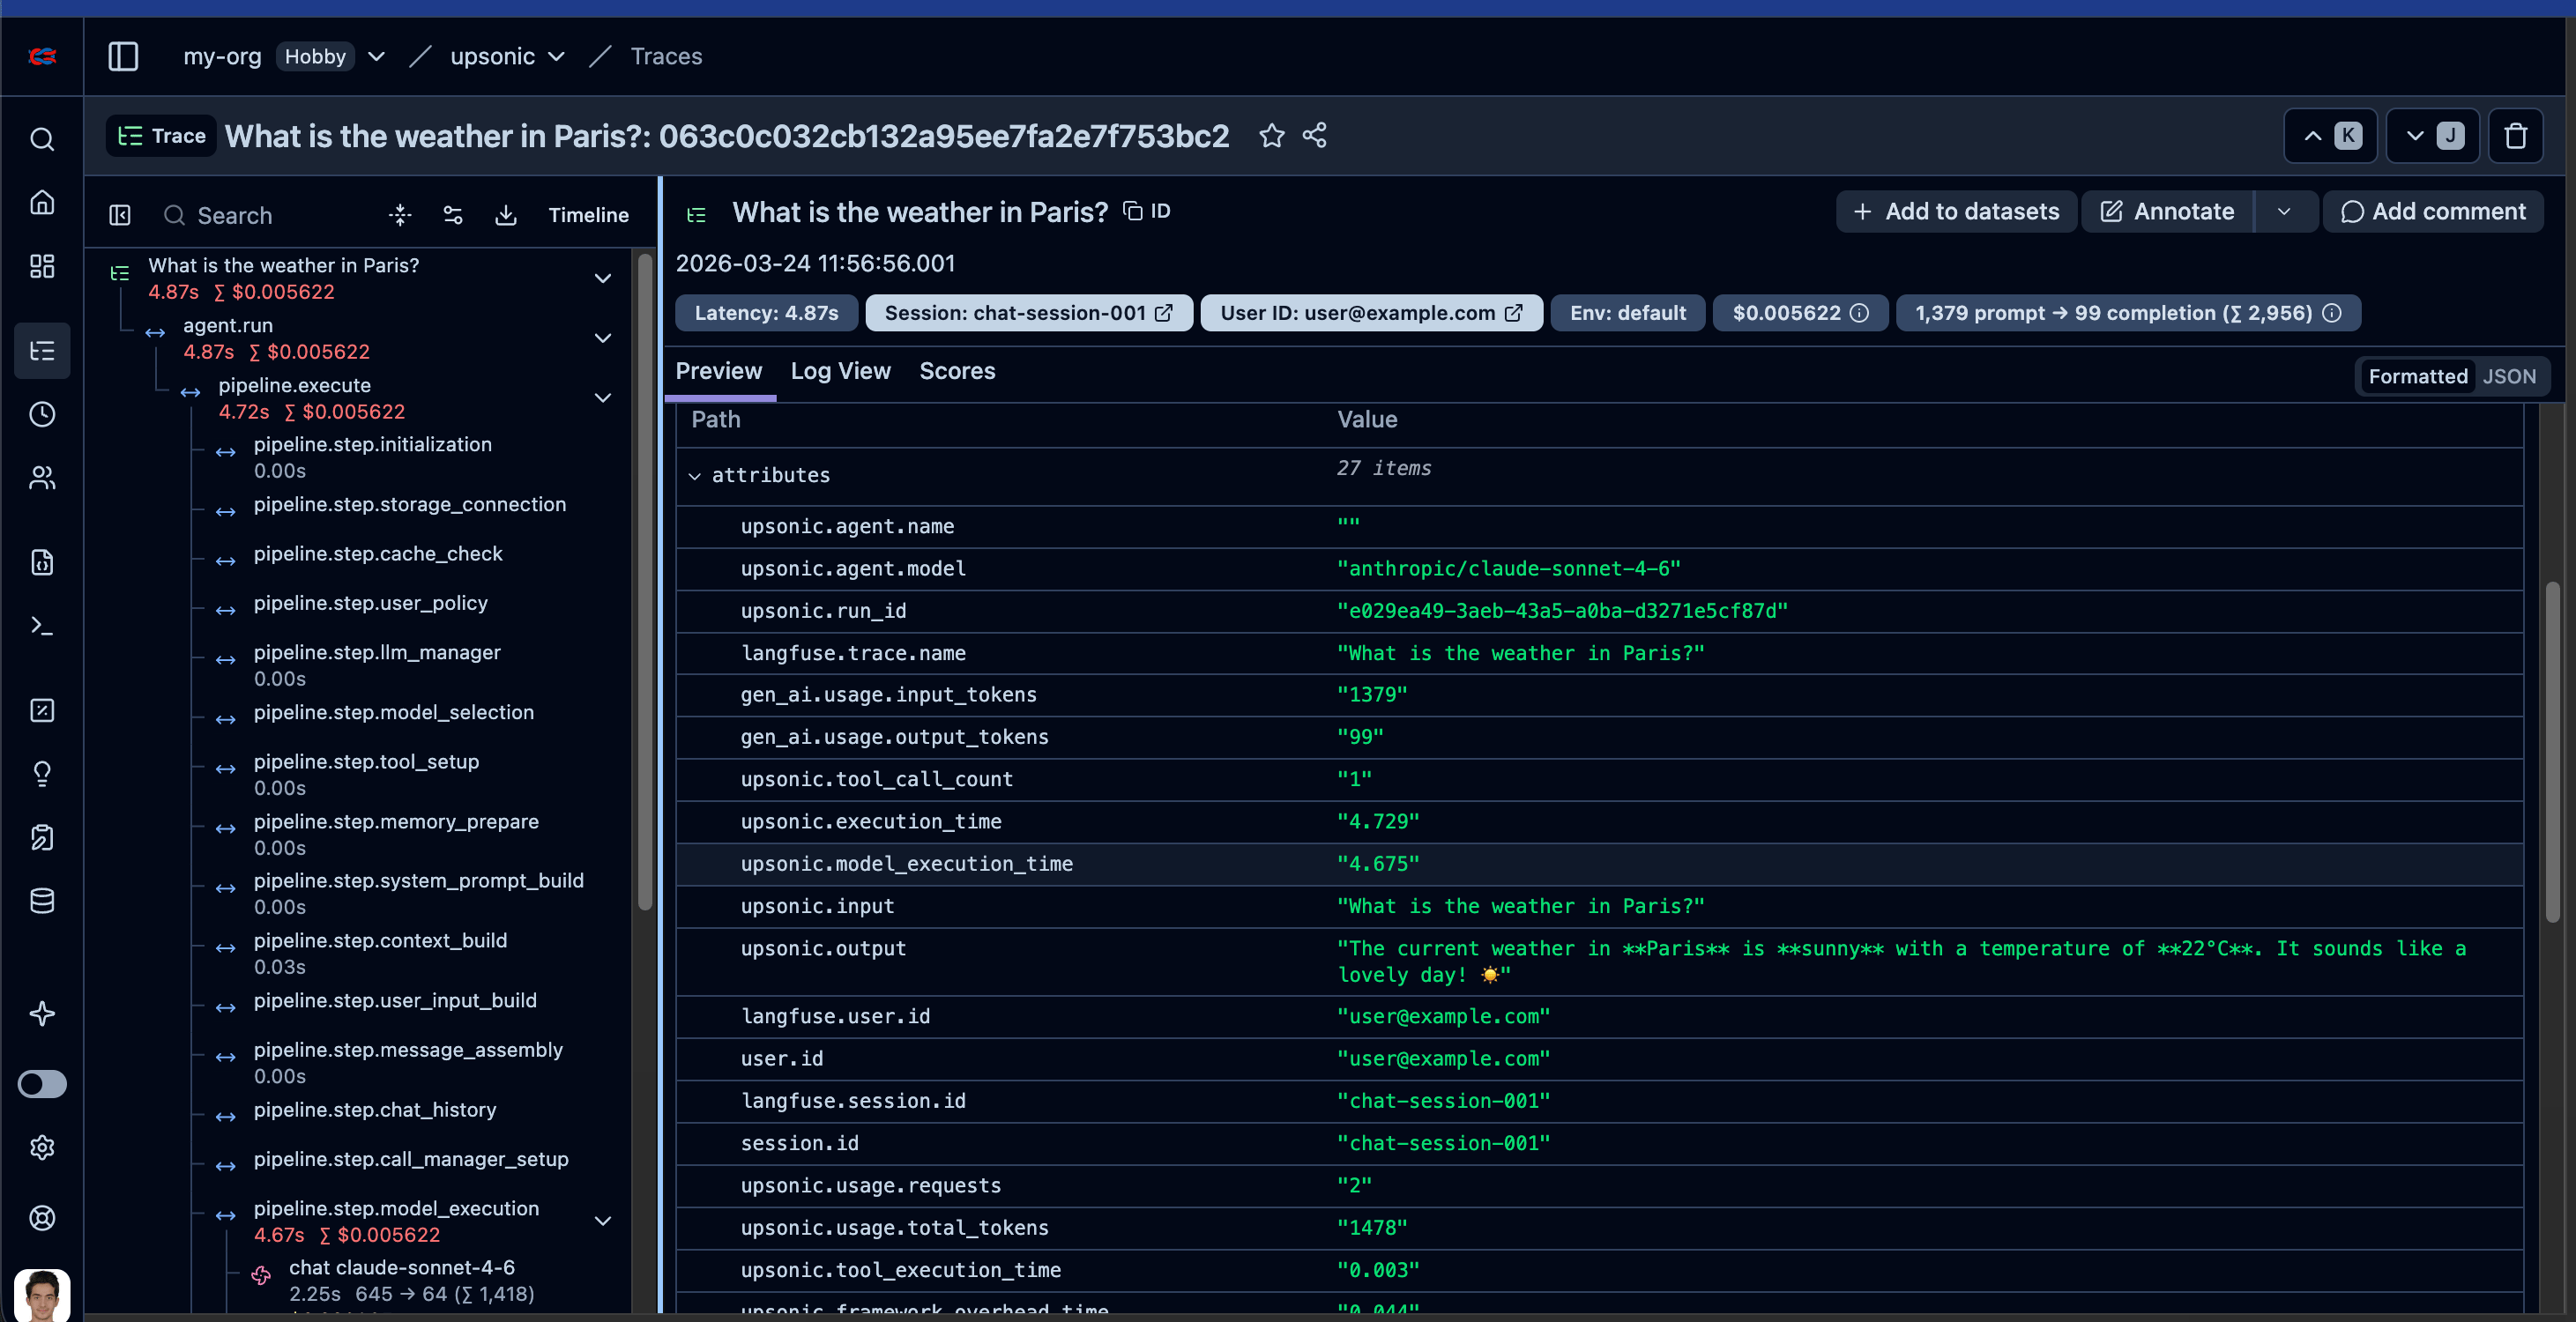Go to previous trace (K)
This screenshot has height=1322, width=2576.
click(2332, 136)
